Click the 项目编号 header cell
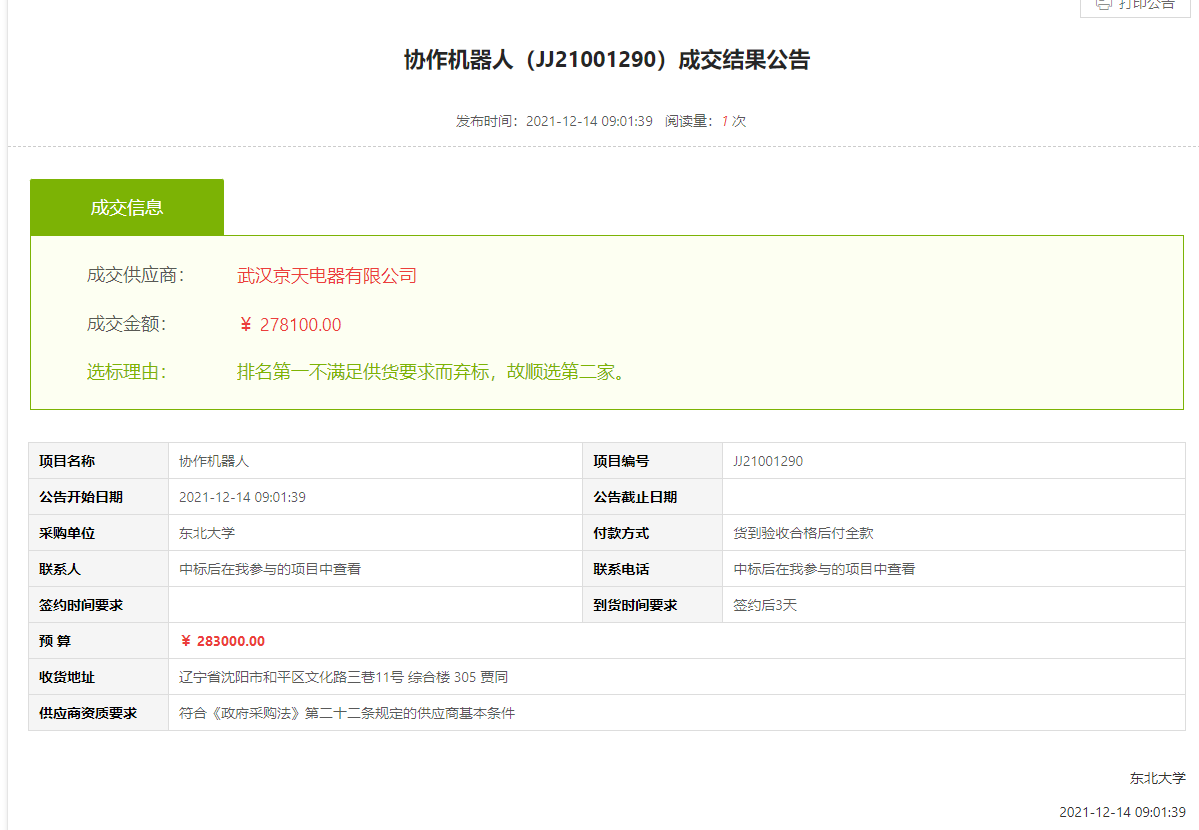Image resolution: width=1199 pixels, height=830 pixels. click(x=652, y=461)
